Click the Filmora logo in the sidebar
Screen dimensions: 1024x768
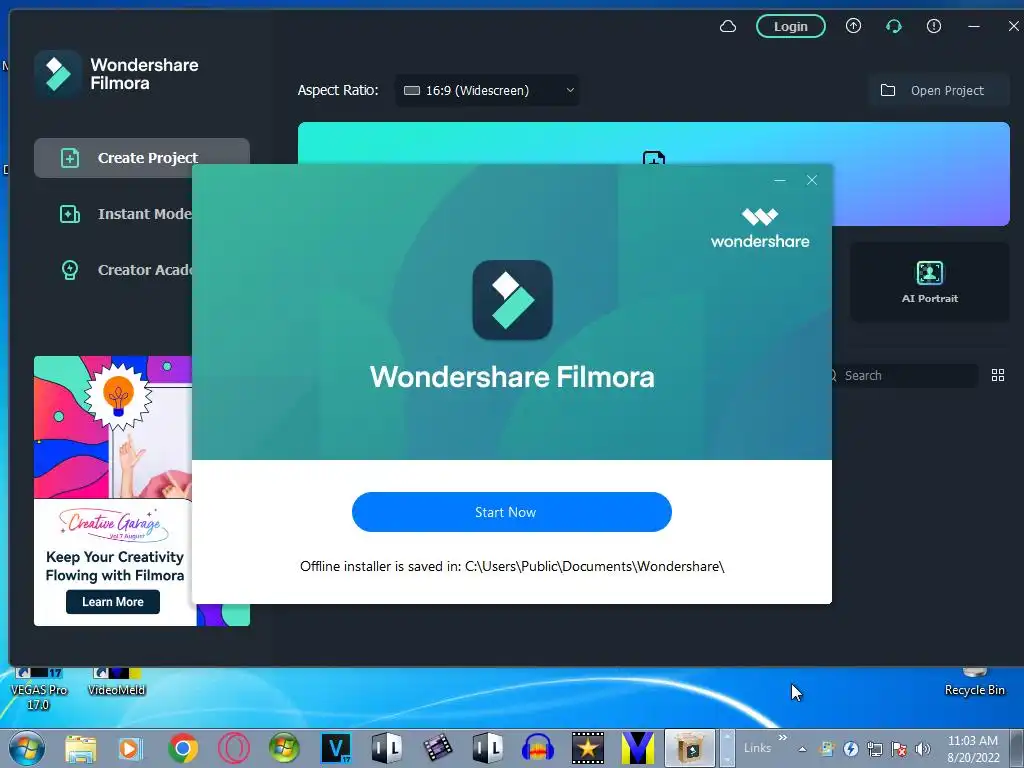57,74
